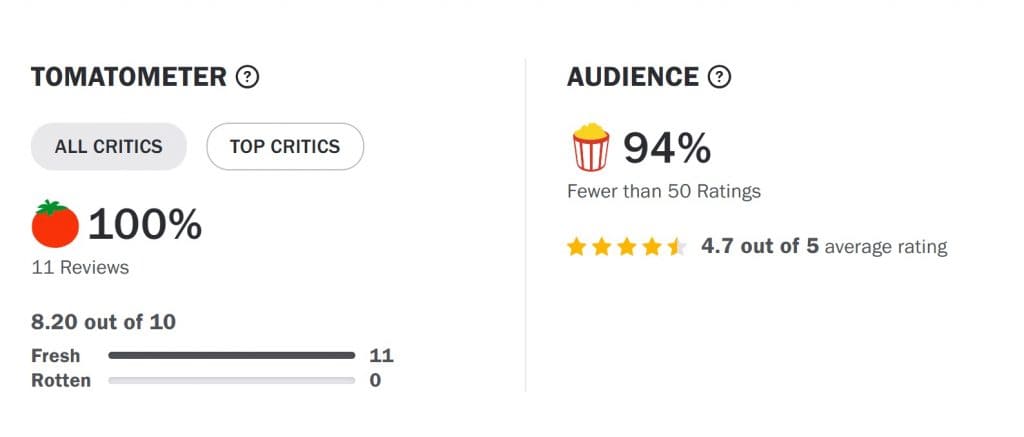The height and width of the screenshot is (437, 1024).
Task: Click the 100% Tomatometer score
Action: click(x=145, y=224)
